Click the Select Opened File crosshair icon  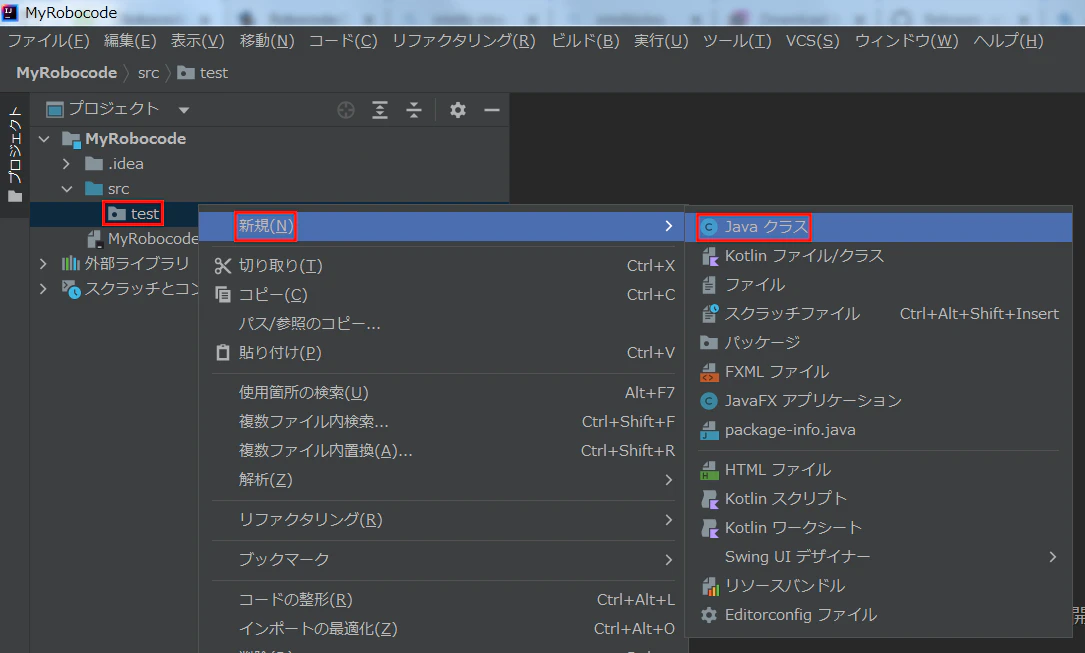[x=345, y=109]
